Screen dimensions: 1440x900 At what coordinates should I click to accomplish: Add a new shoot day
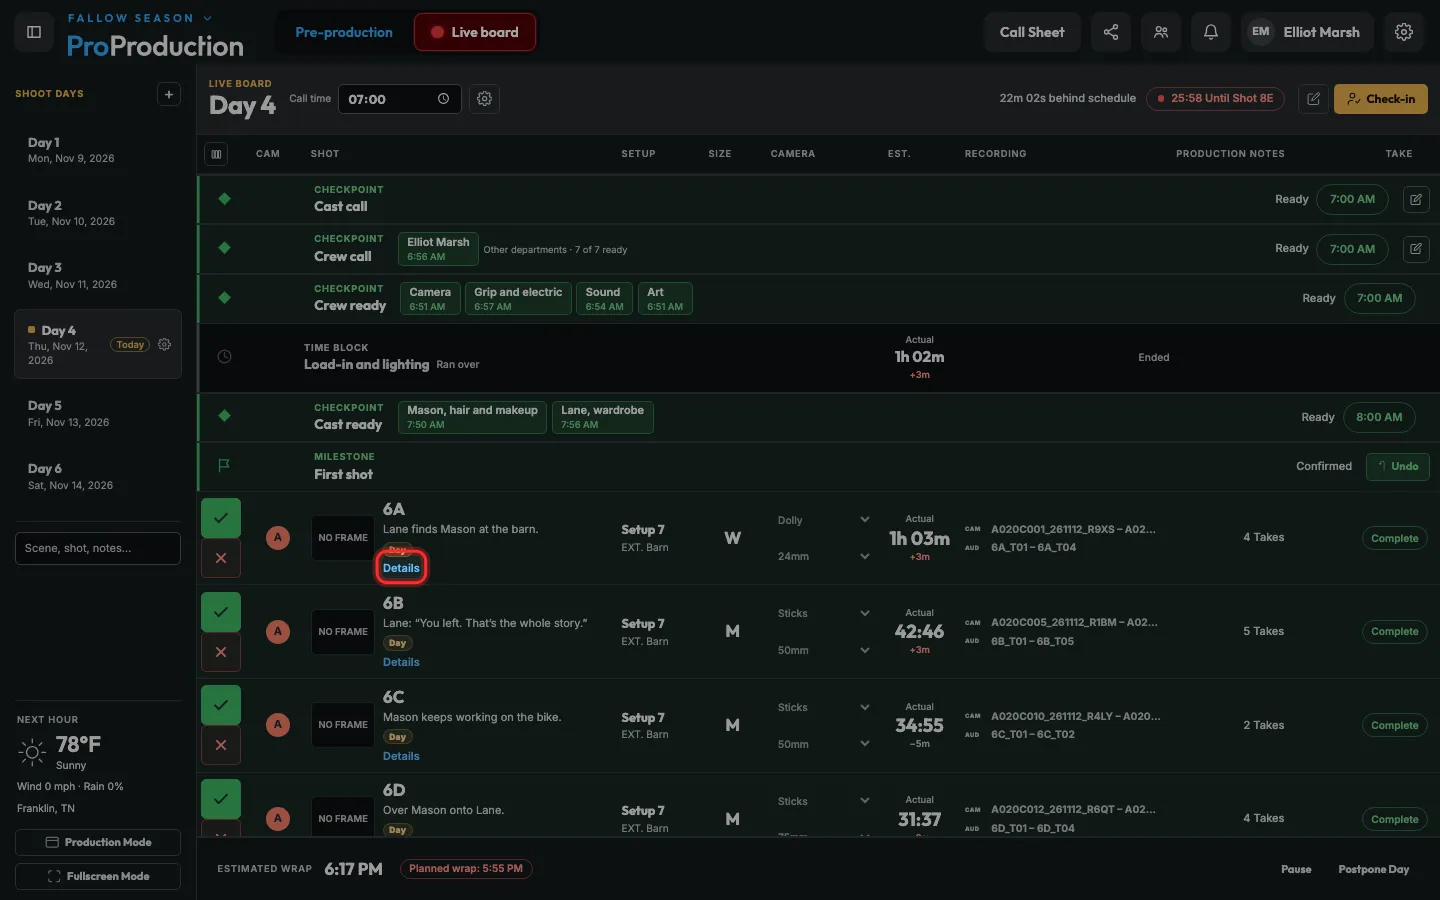pyautogui.click(x=169, y=94)
